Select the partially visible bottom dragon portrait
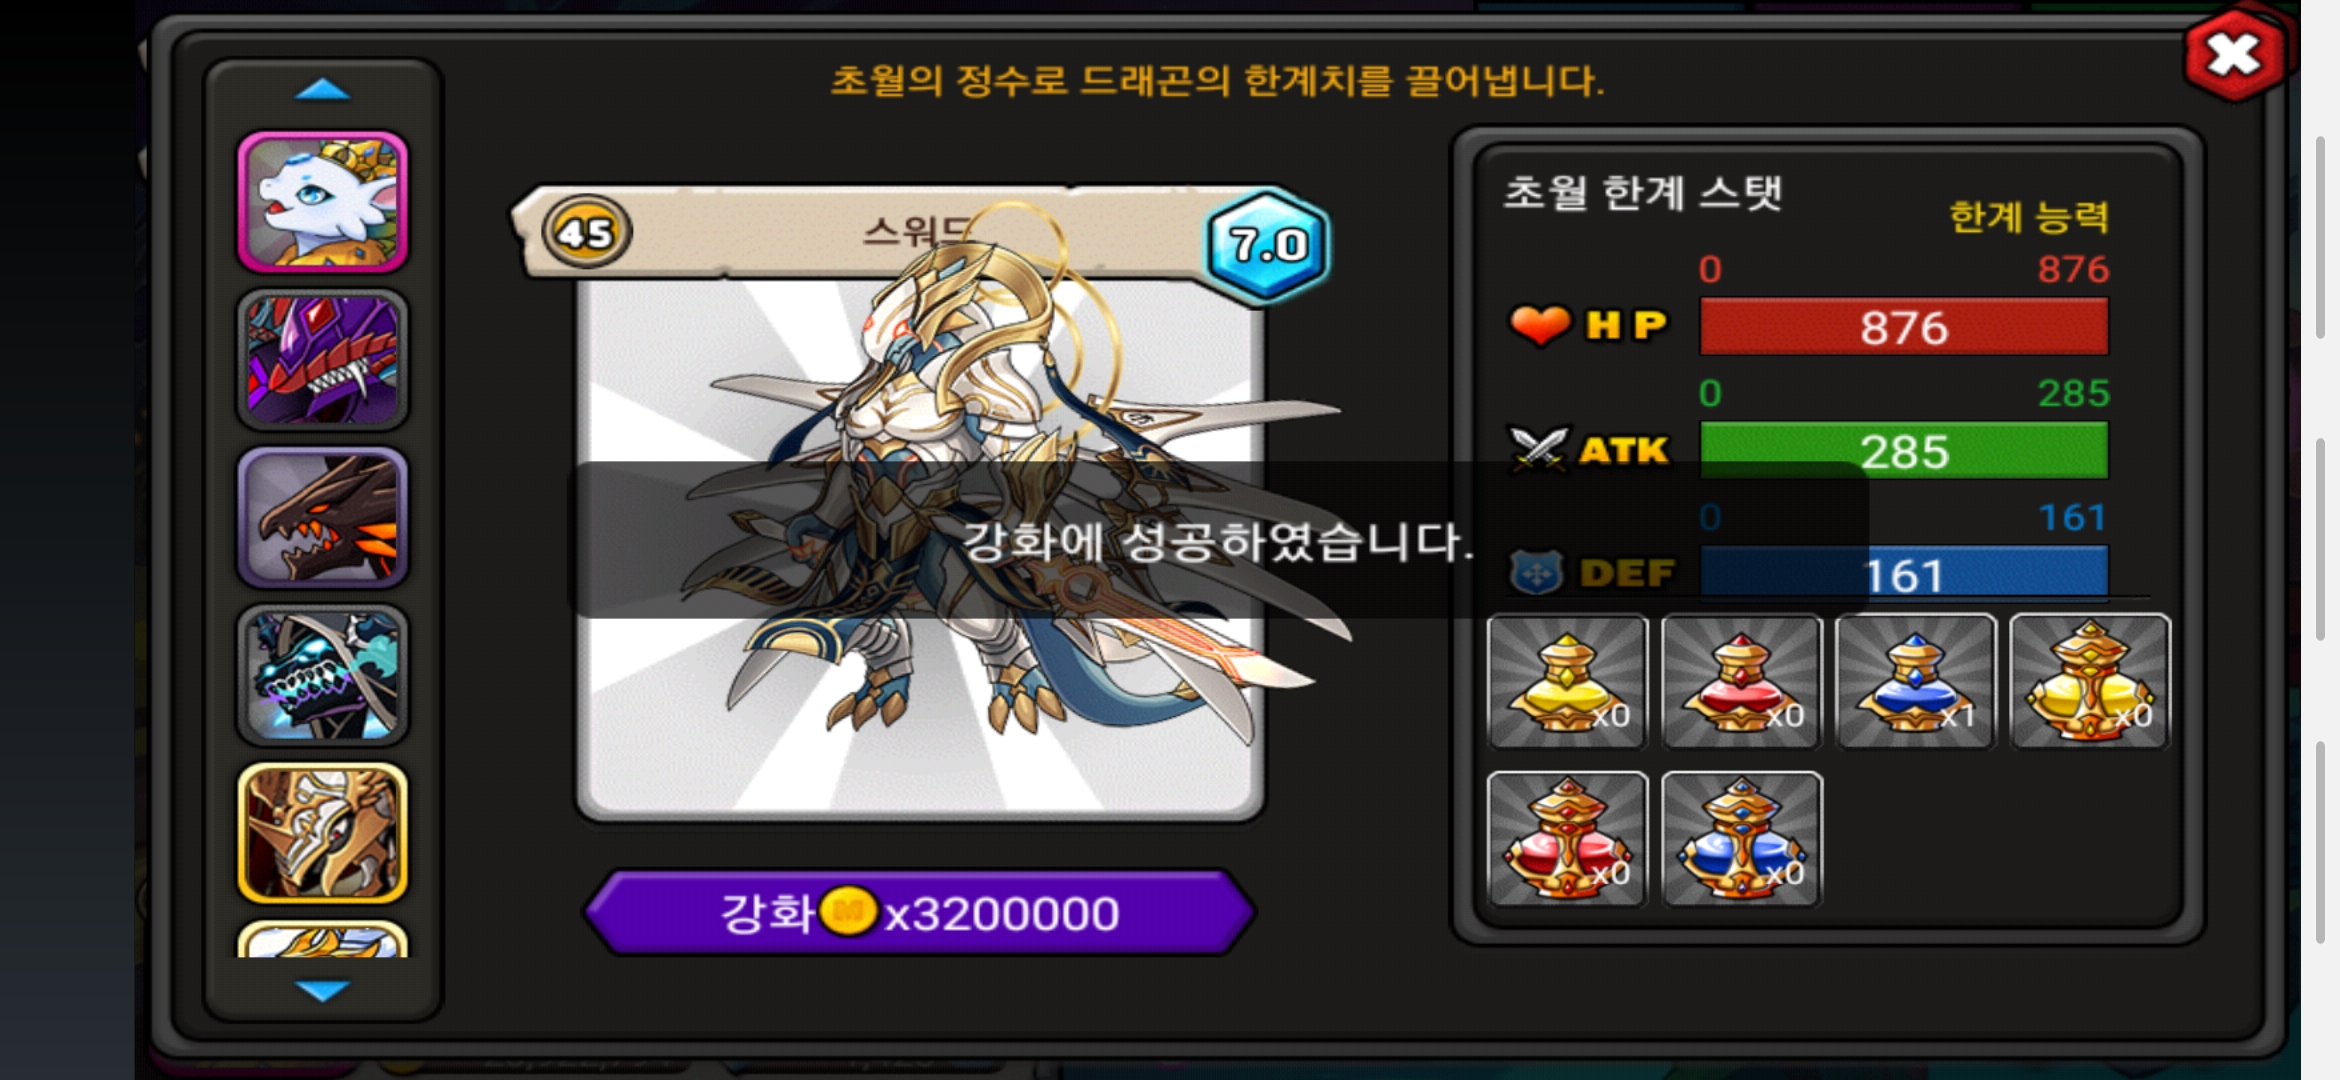 [322, 940]
